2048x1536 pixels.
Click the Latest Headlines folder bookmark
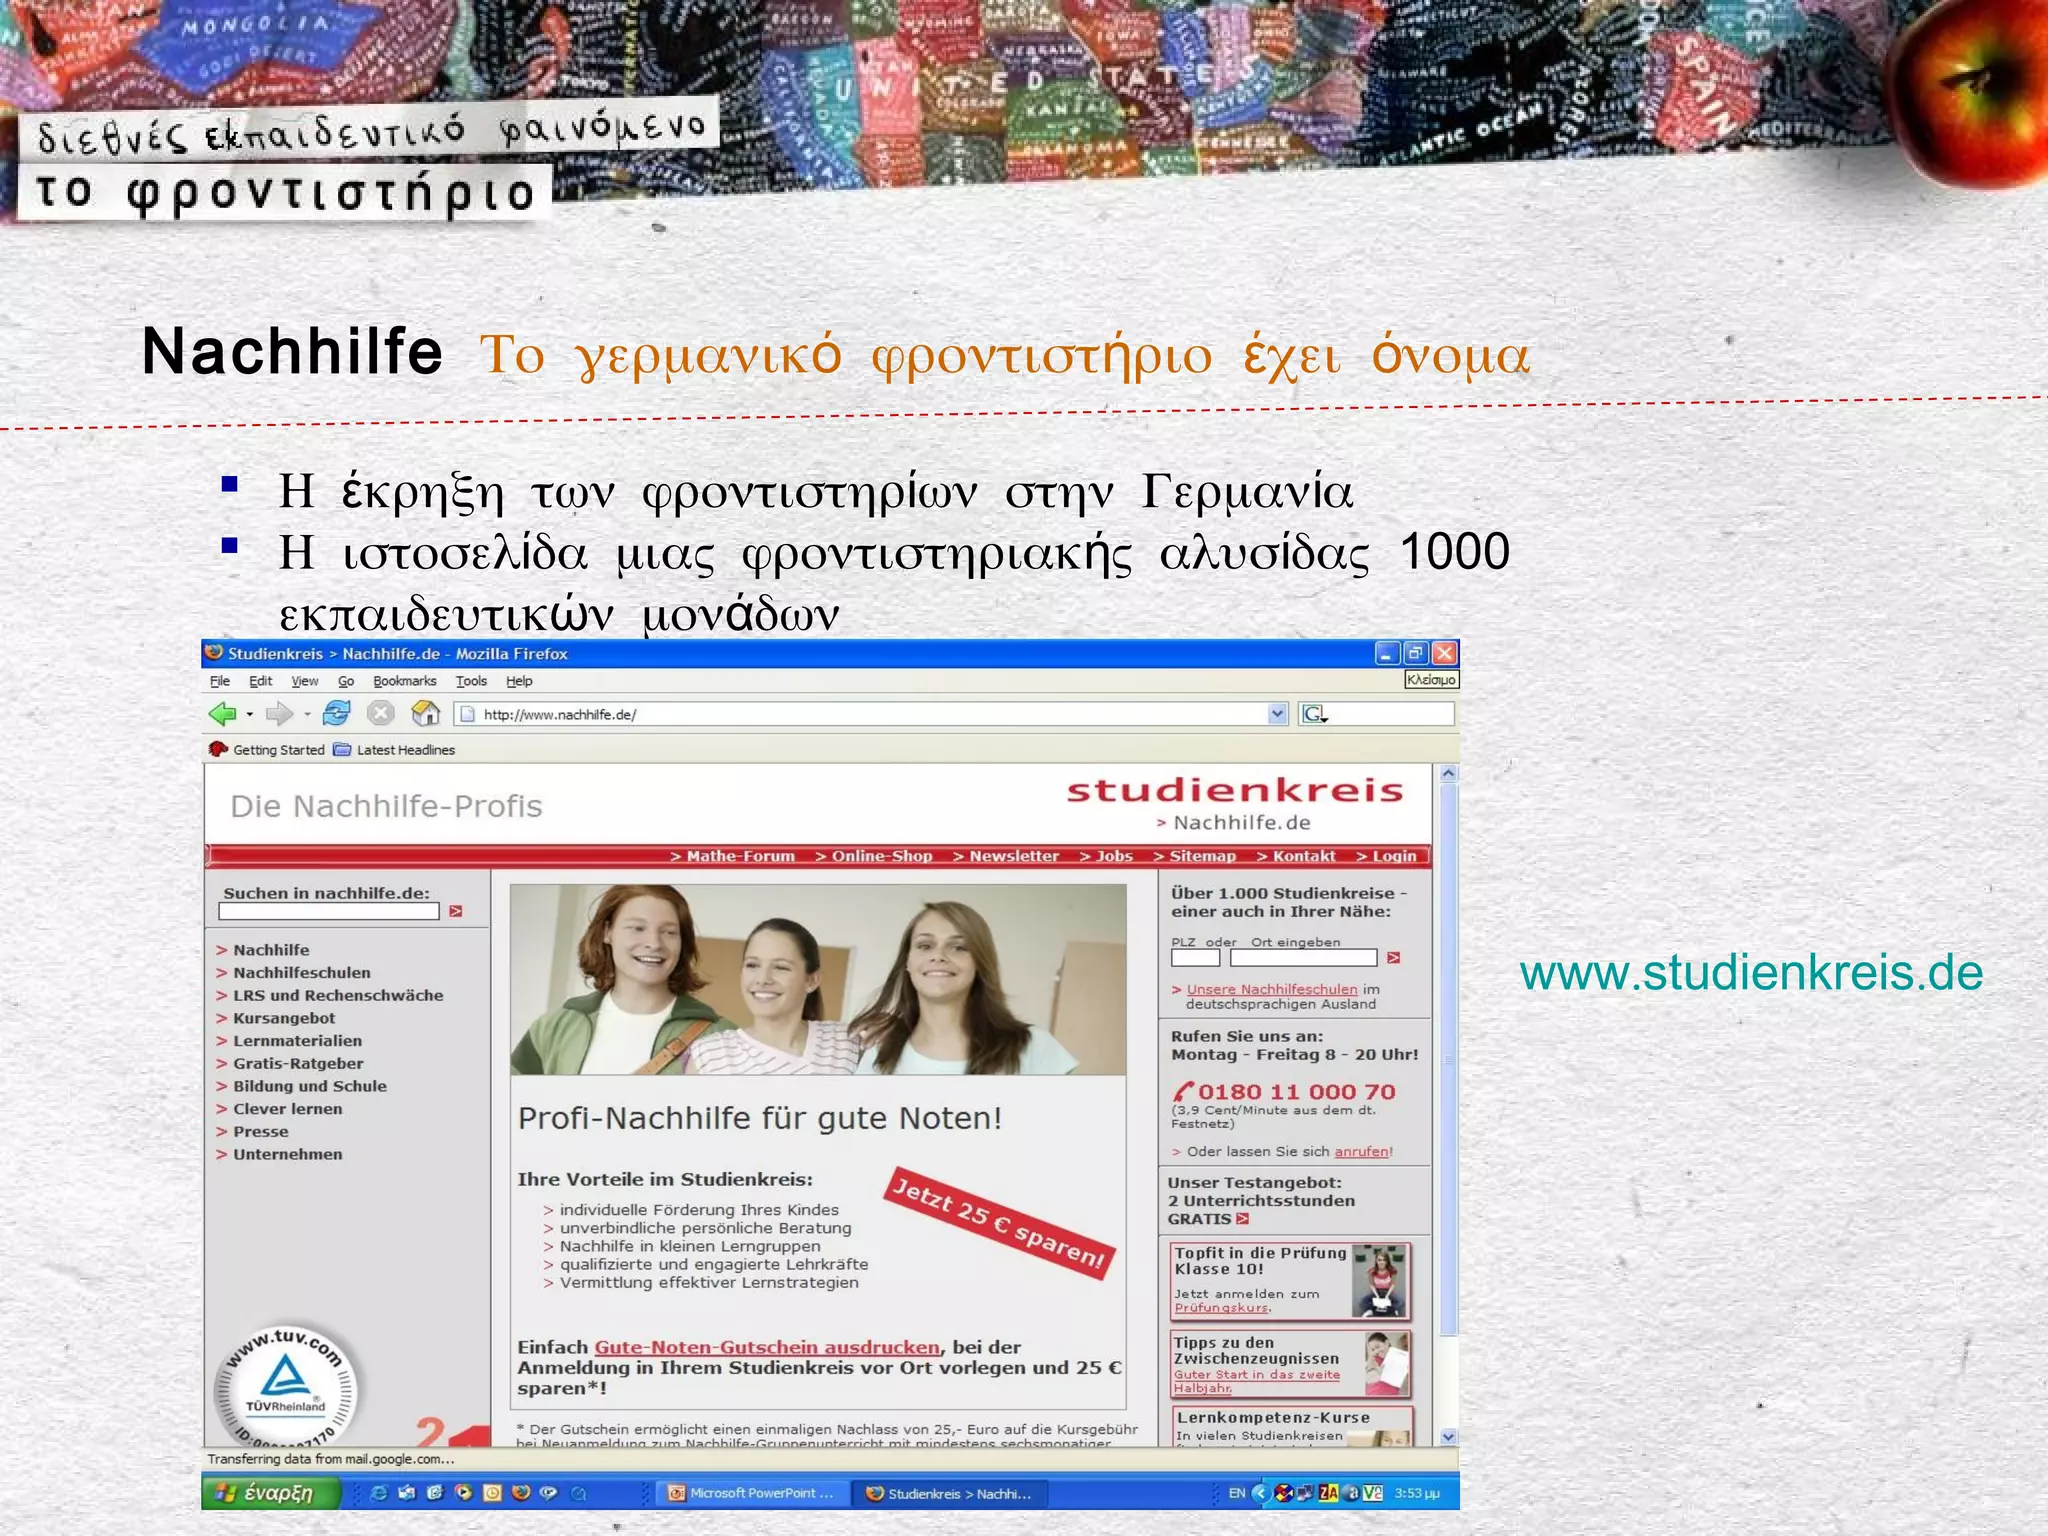tap(394, 750)
